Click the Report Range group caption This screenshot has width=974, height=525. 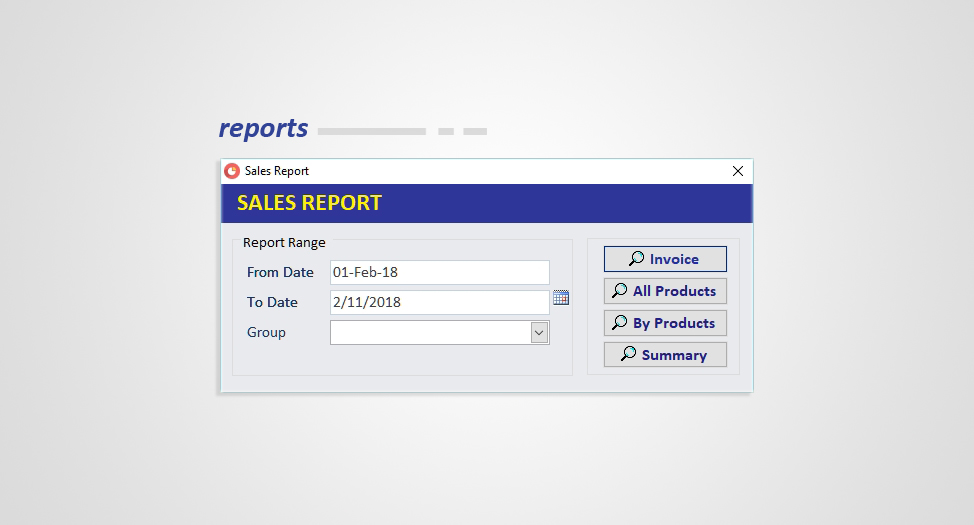click(284, 242)
